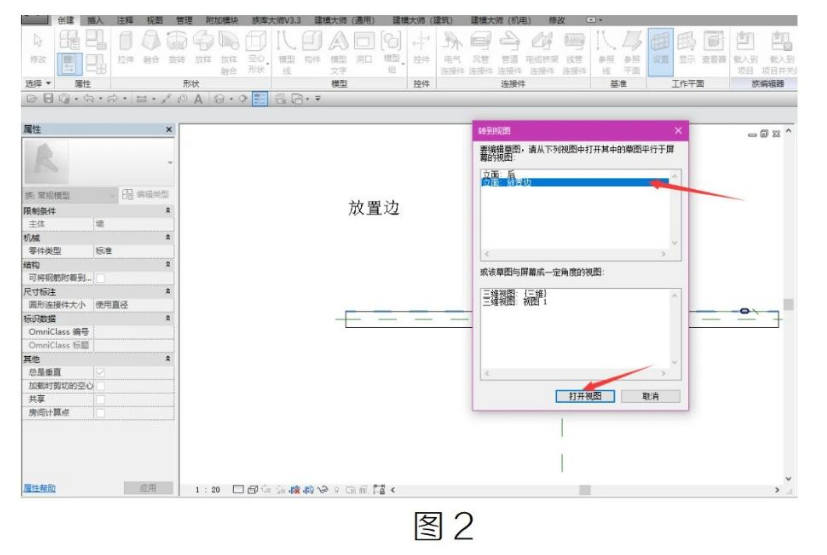Add a 电缆桥架连接件 cable tray connector
The image size is (827, 555).
542,52
